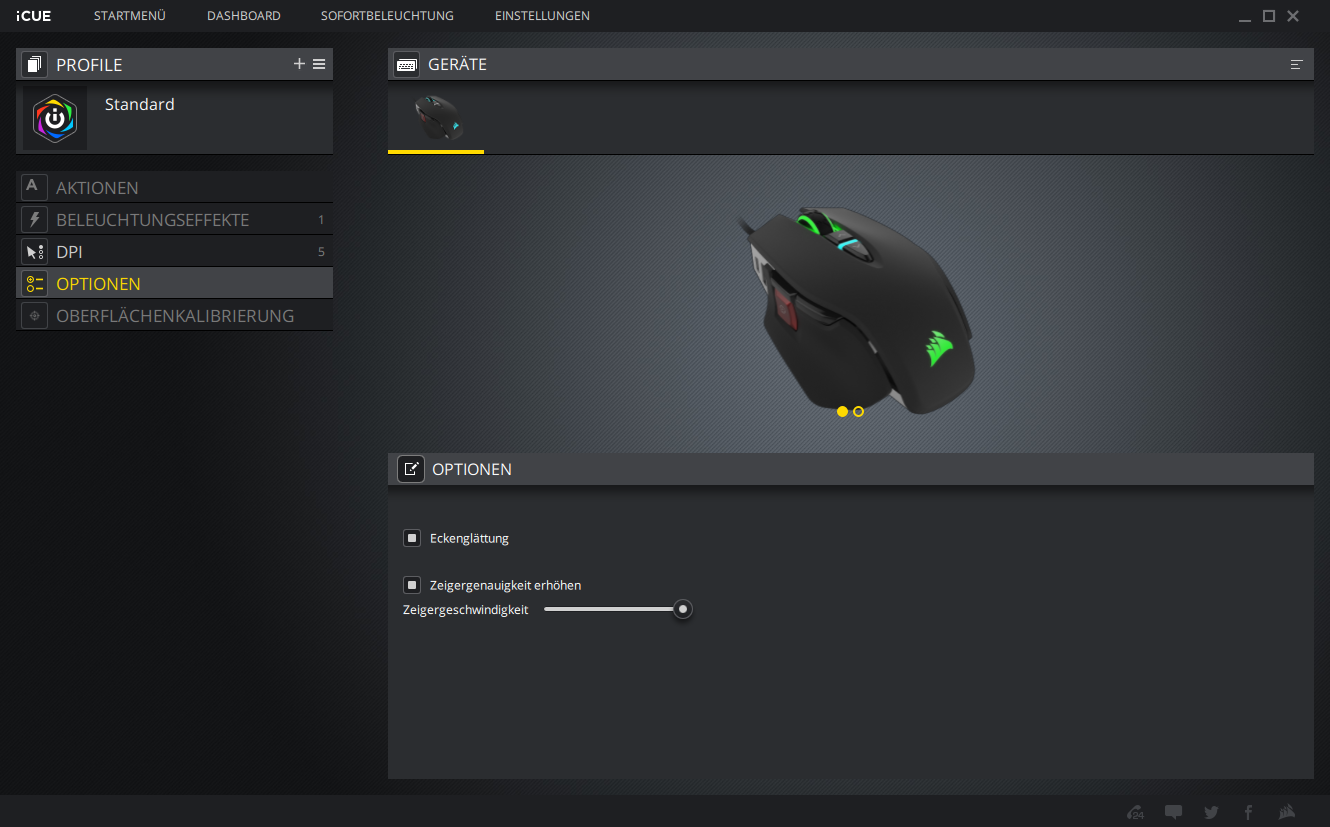1330x827 pixels.
Task: Switch to Dashboard view
Action: point(243,16)
